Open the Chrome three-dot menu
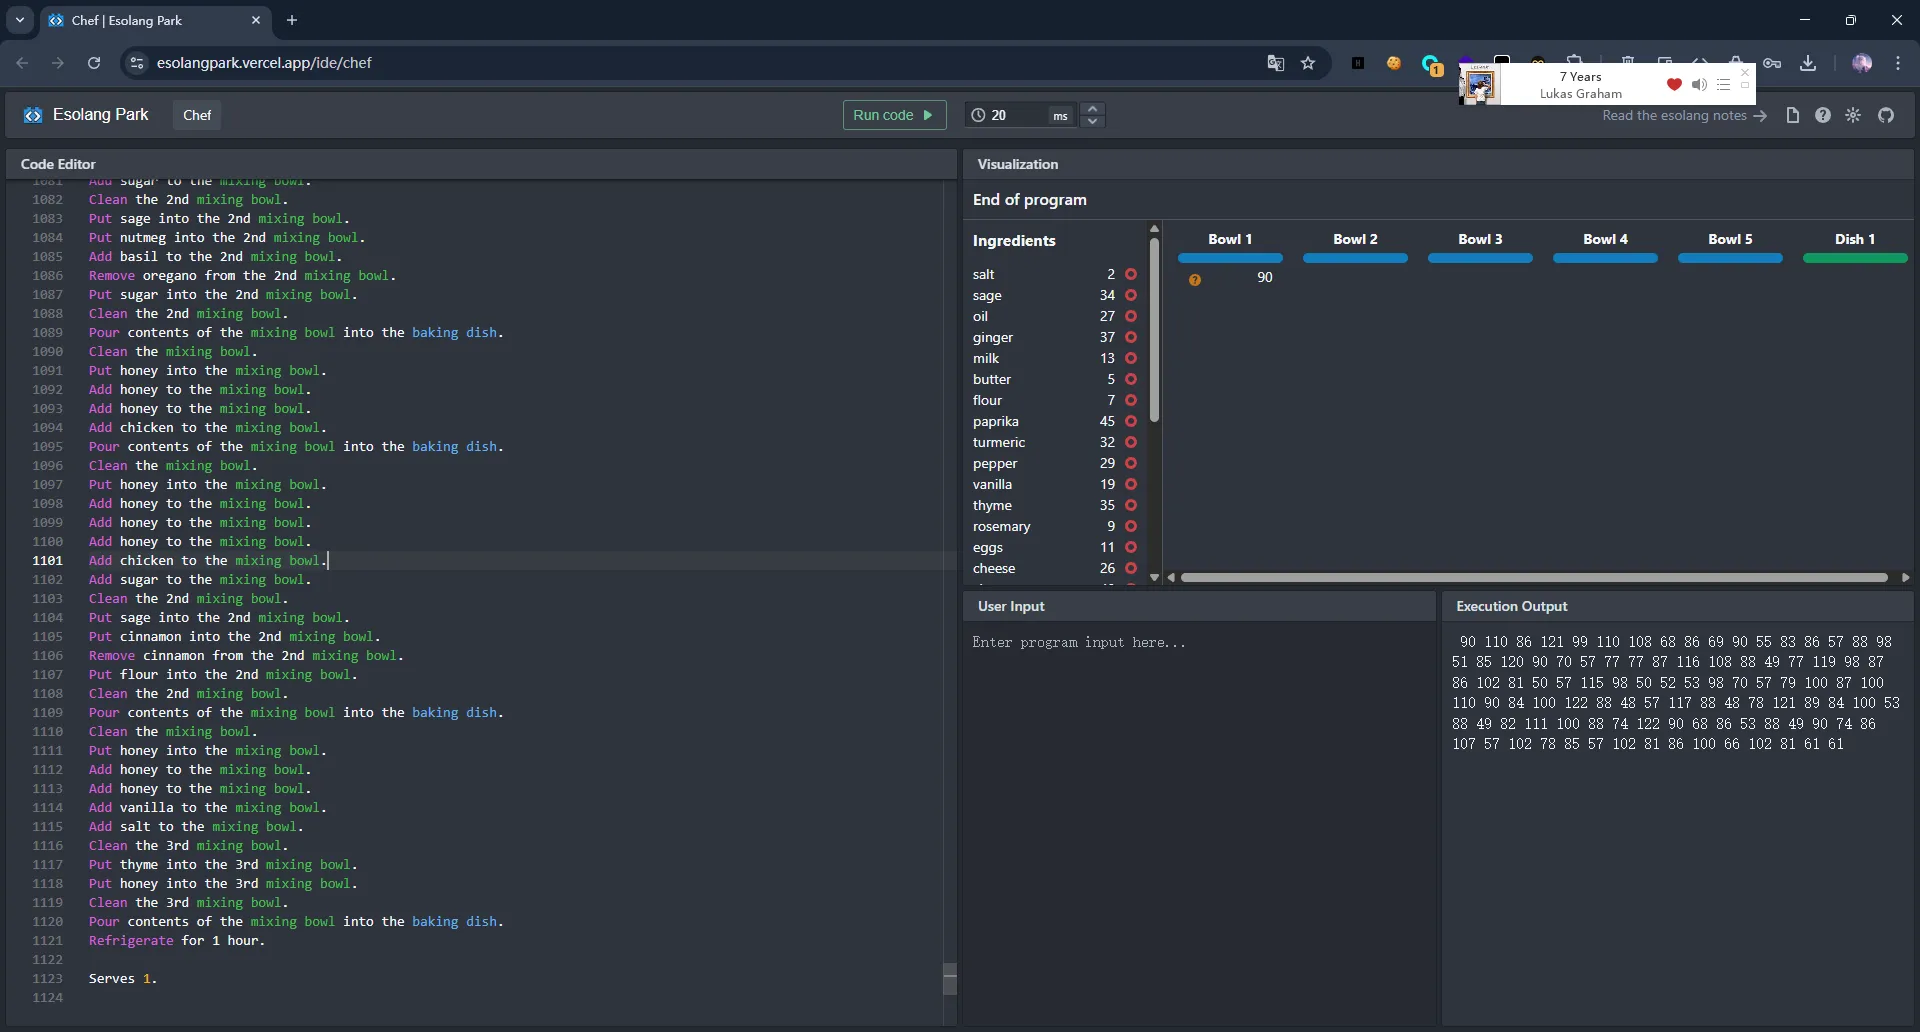1920x1032 pixels. (x=1898, y=63)
